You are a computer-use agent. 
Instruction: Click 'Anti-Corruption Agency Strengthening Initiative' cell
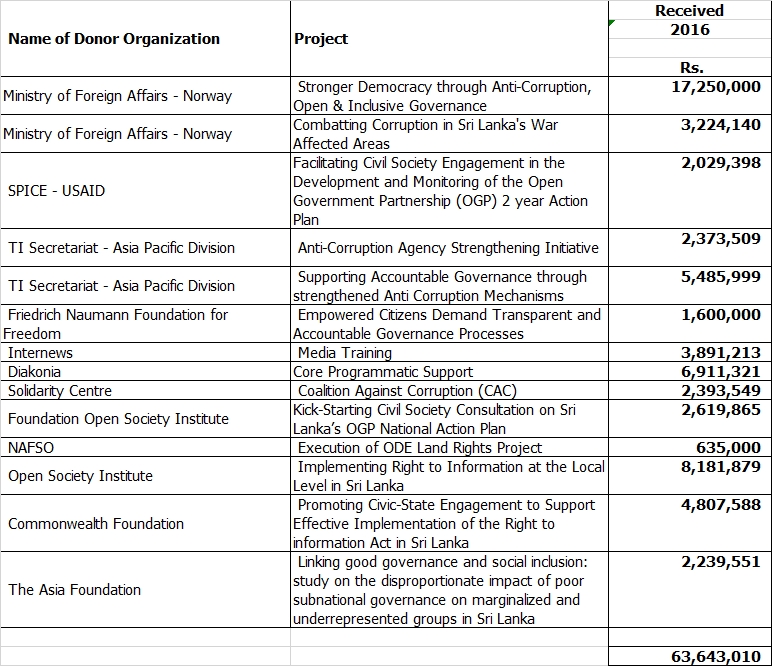pos(449,248)
